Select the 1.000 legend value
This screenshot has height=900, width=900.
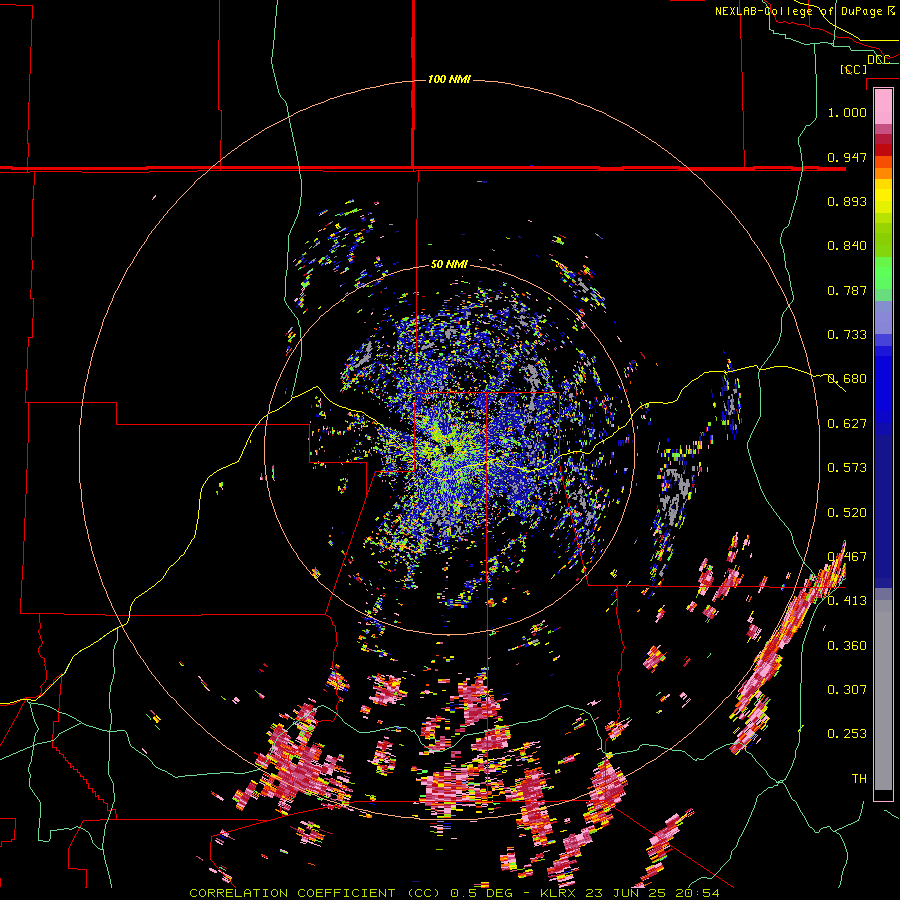[x=847, y=112]
